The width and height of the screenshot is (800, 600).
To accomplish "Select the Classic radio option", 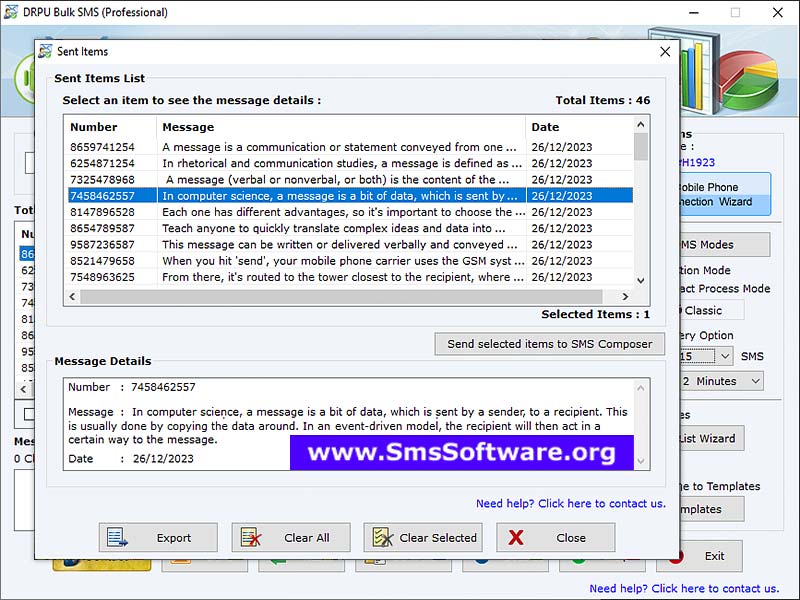I will (703, 311).
